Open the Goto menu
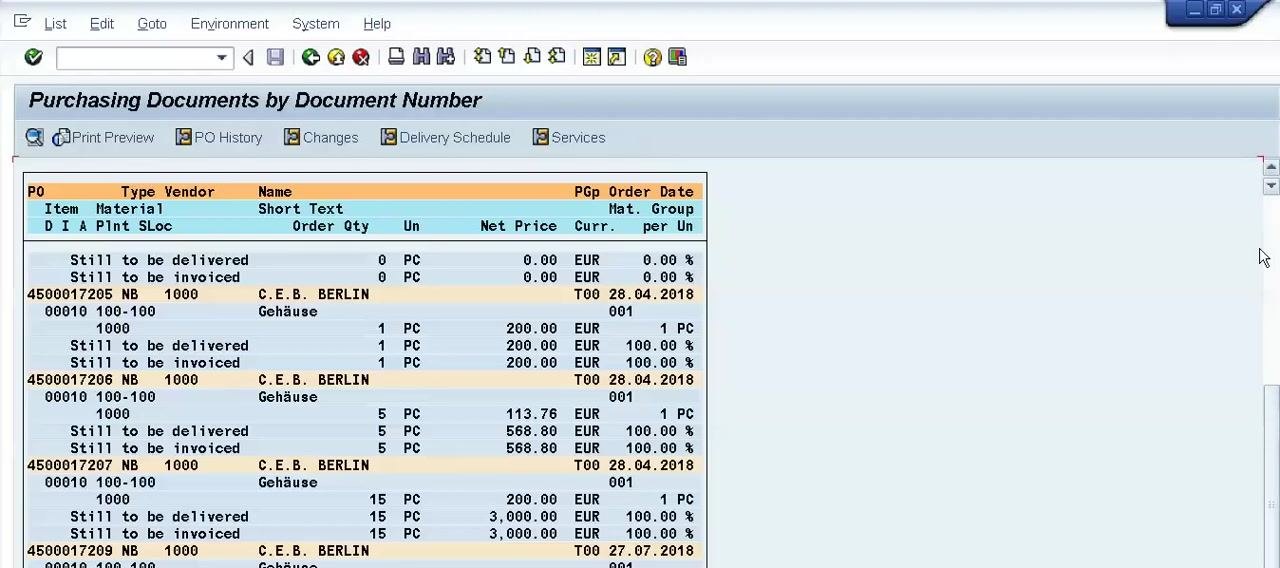 tap(152, 23)
